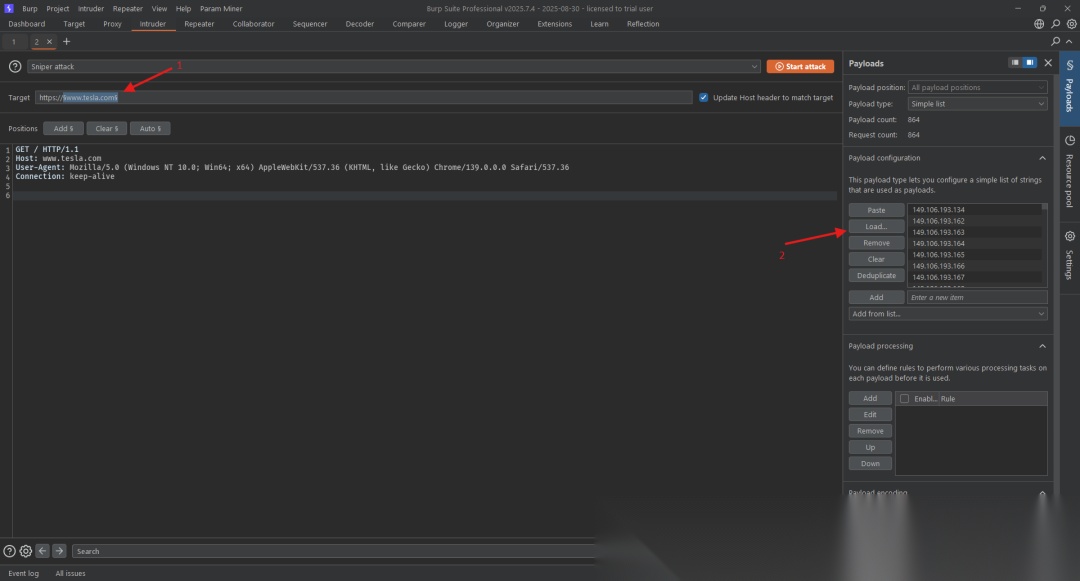Collapse the tab bar with the caret icon
The image size is (1080, 581).
pos(1069,41)
